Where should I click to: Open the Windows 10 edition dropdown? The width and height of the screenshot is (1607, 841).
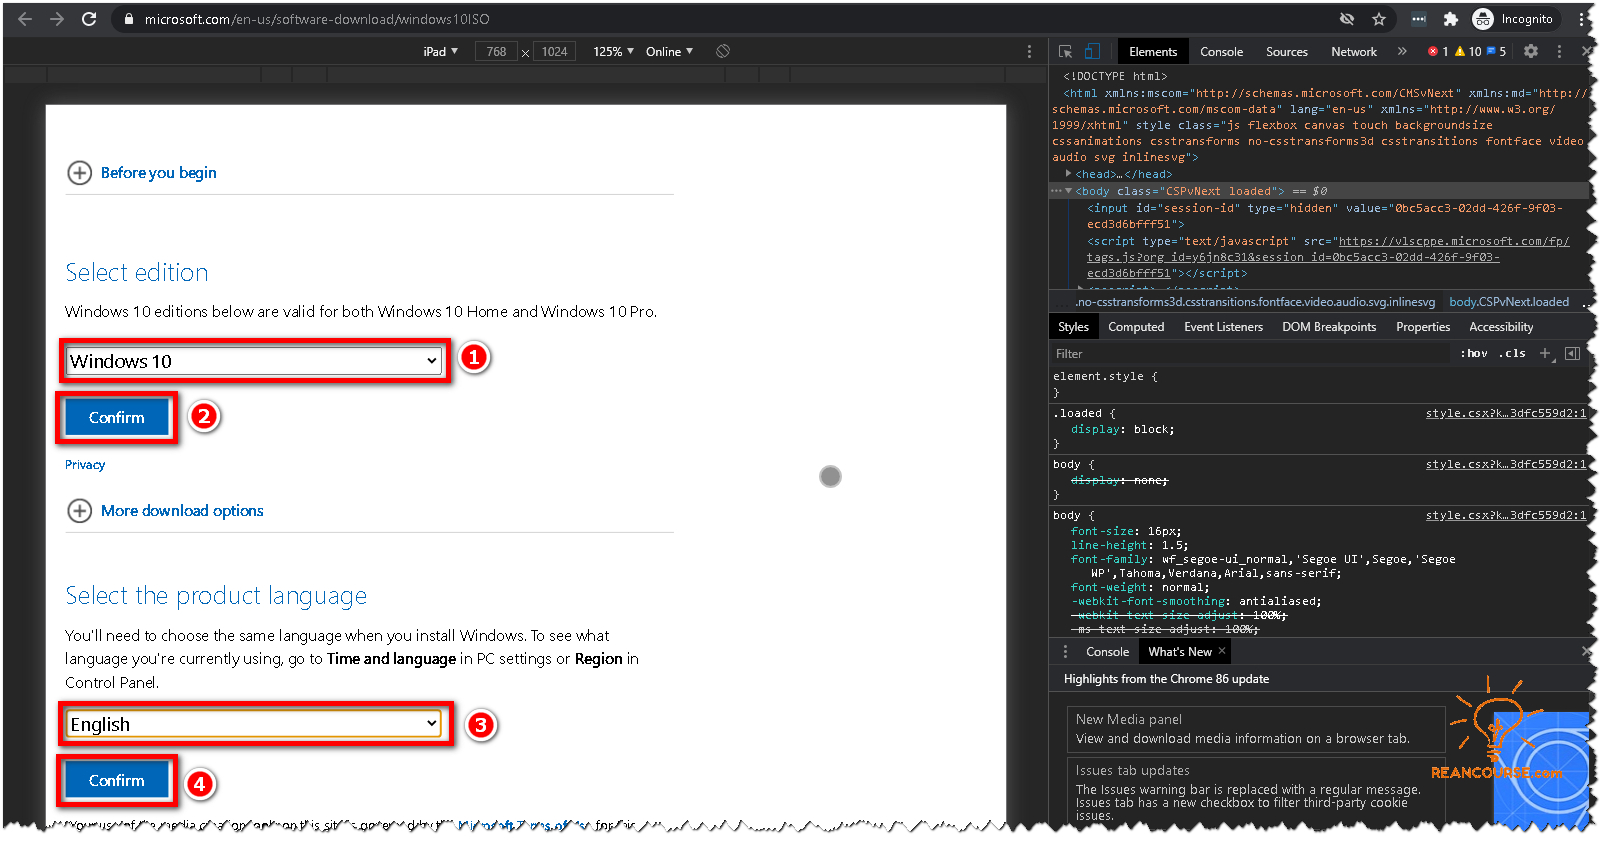(254, 361)
